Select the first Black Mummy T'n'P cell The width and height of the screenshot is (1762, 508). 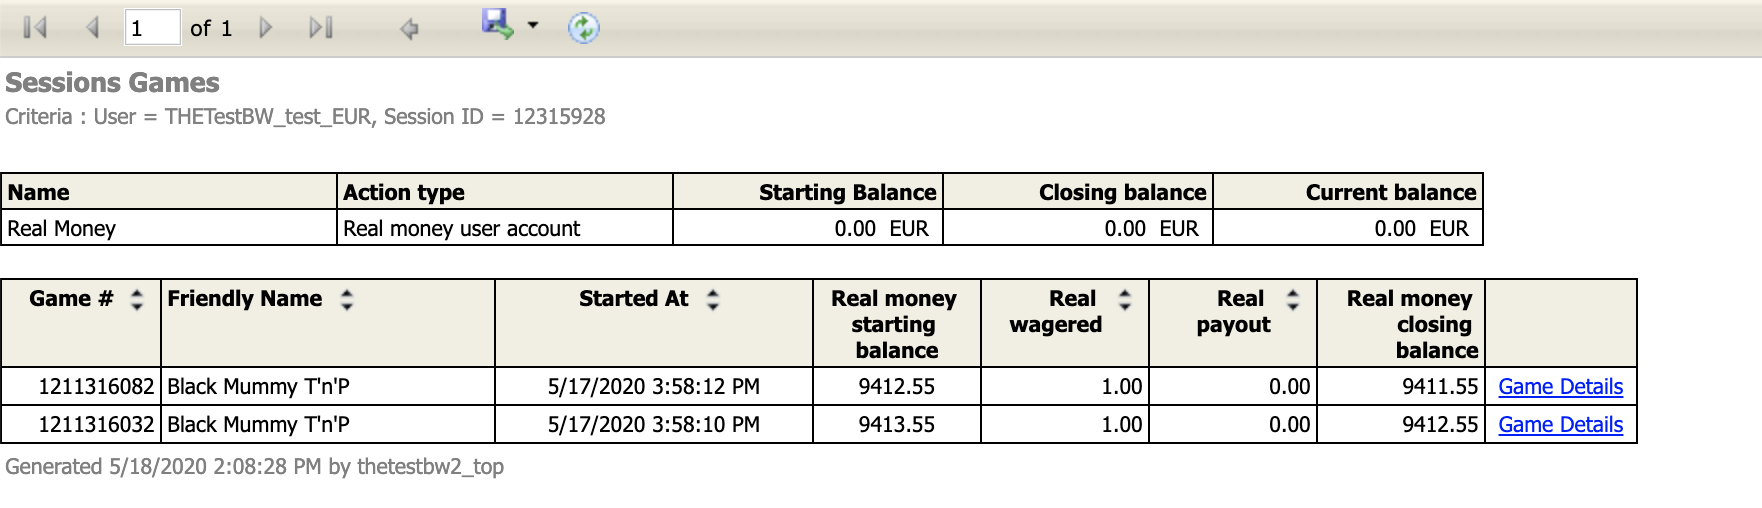tap(328, 387)
